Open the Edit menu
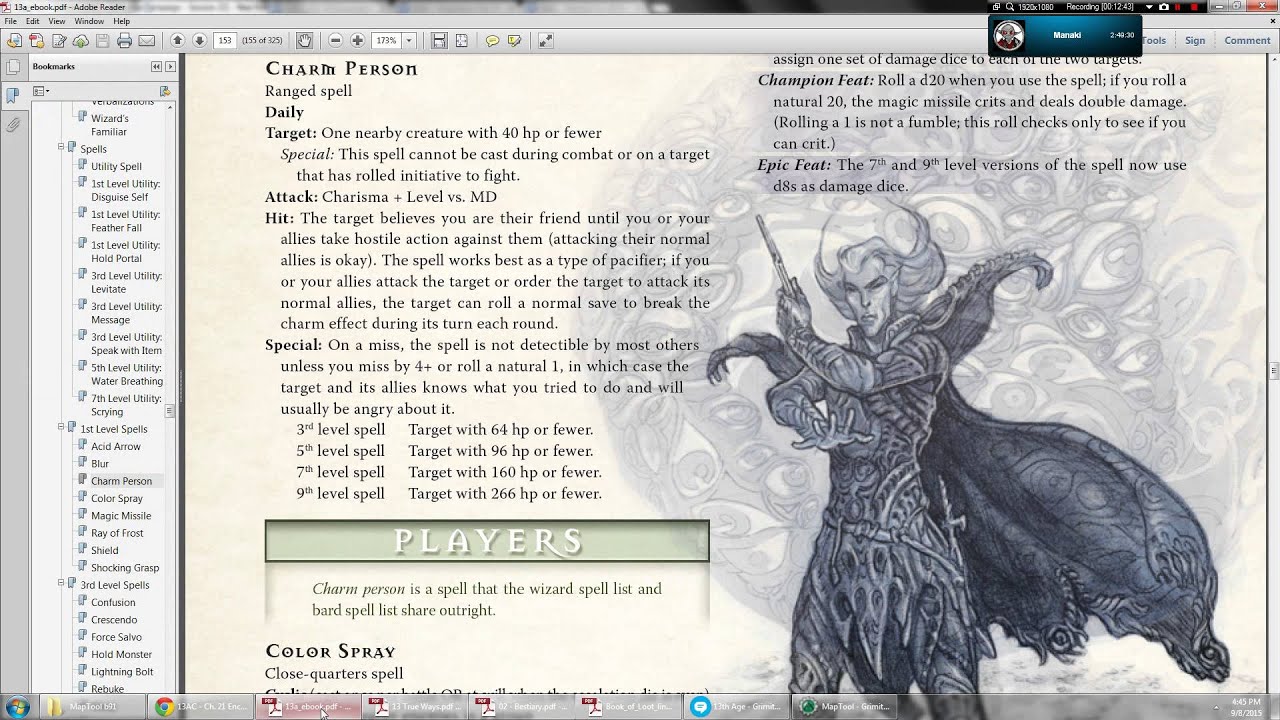This screenshot has height=720, width=1280. click(33, 21)
